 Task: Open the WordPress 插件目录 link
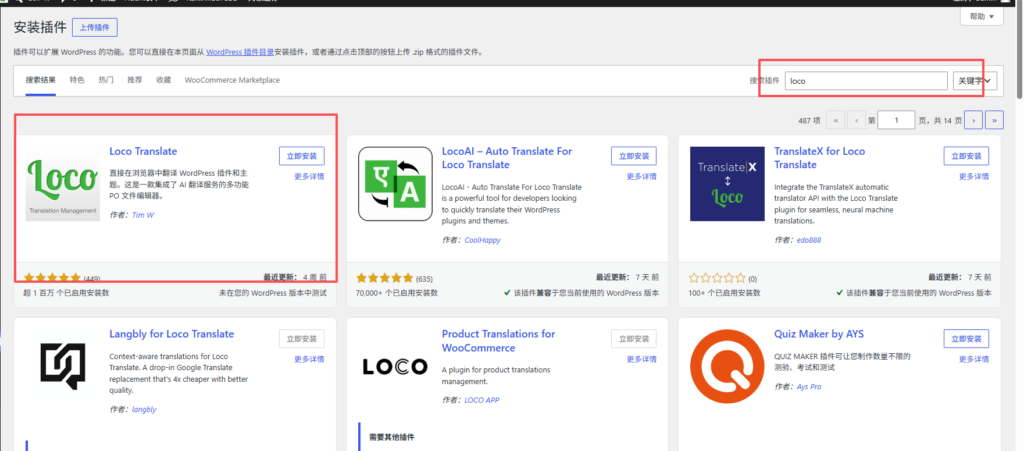tap(240, 52)
